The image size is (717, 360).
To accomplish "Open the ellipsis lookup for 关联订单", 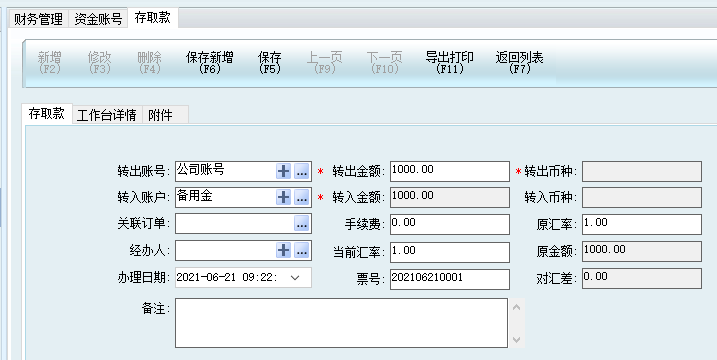I will pos(301,224).
